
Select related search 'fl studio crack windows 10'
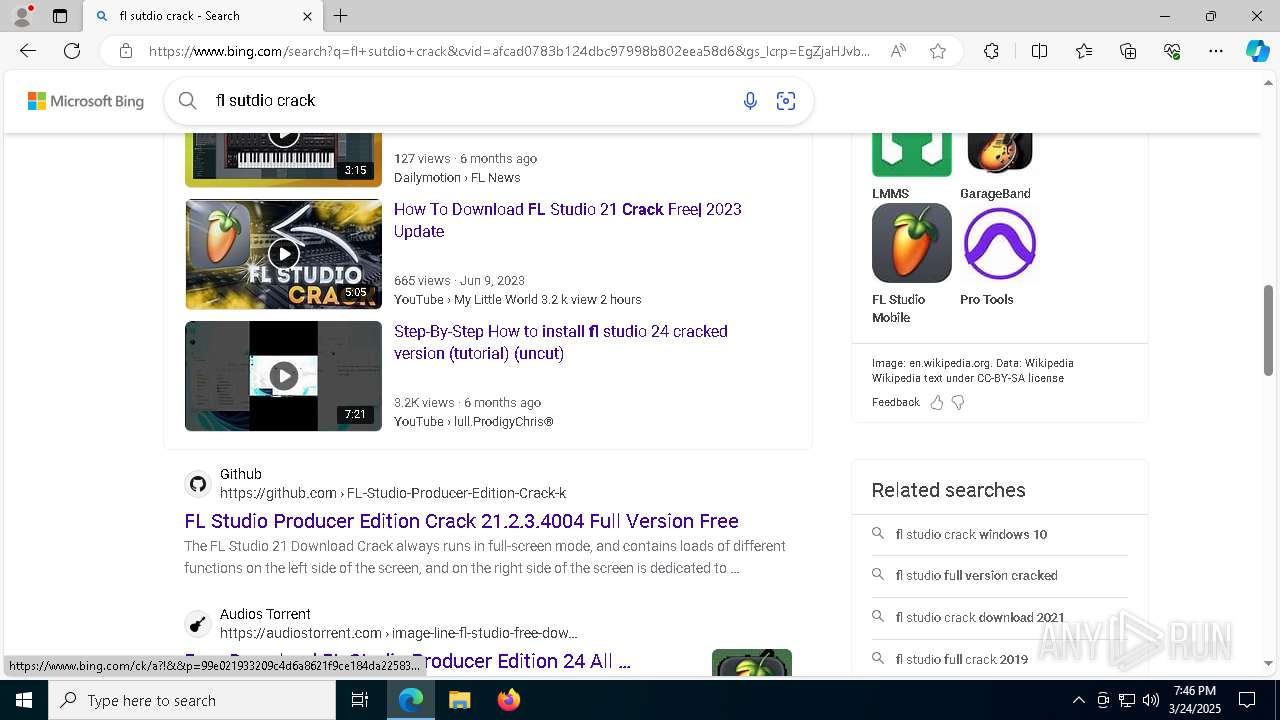tap(971, 534)
